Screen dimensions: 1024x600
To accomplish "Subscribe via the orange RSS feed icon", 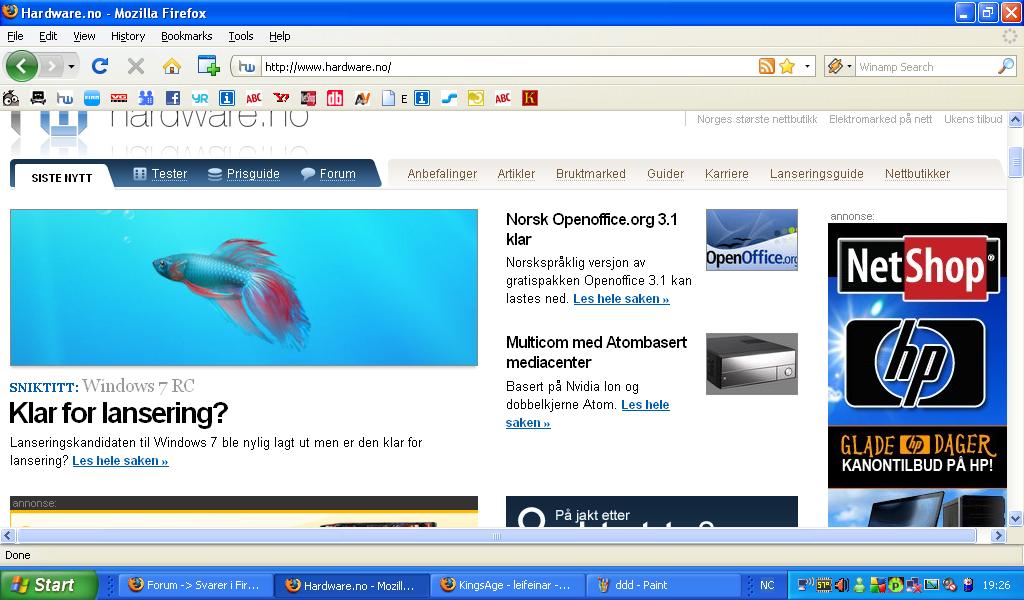I will pos(767,66).
